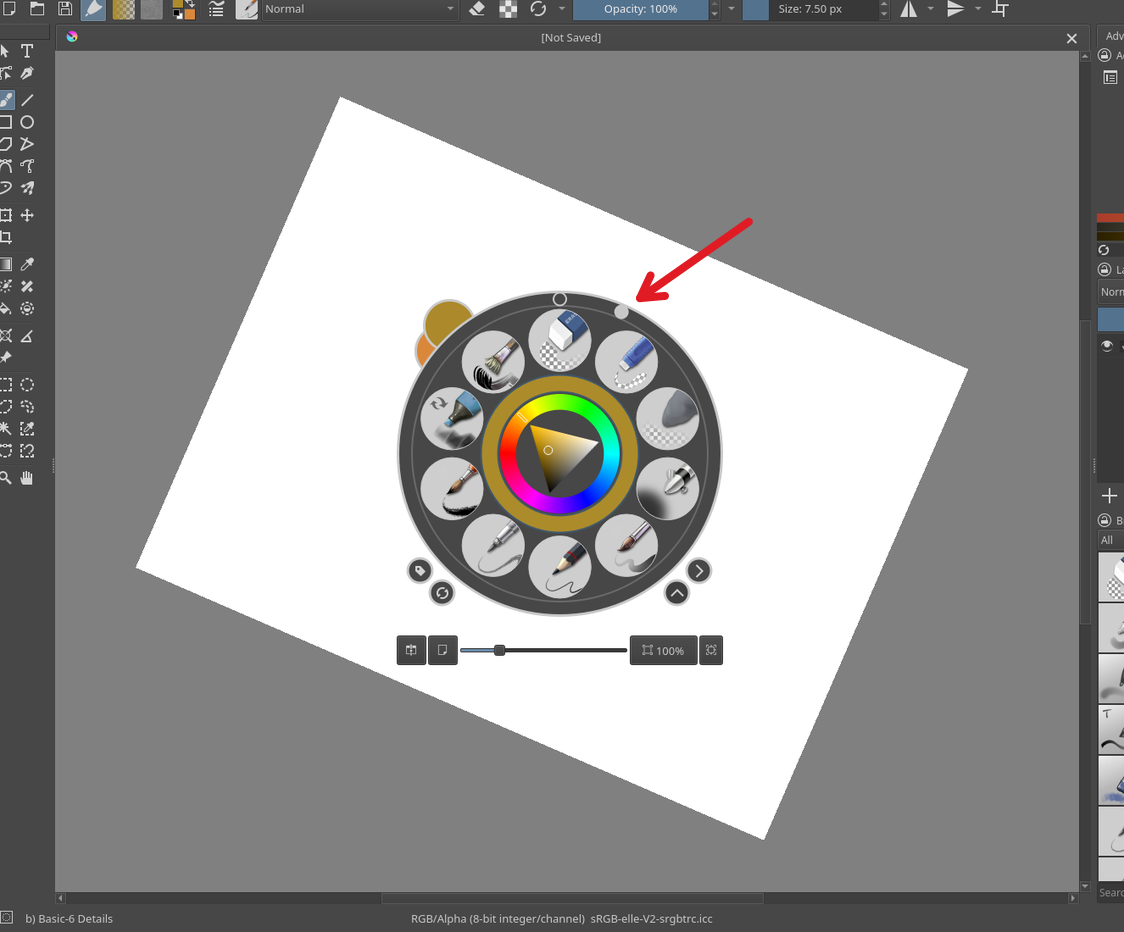Toggle horizontal mirror tool

(x=909, y=9)
